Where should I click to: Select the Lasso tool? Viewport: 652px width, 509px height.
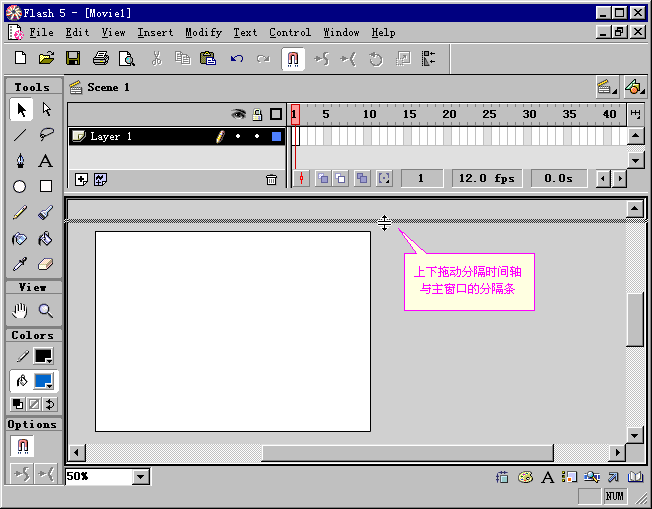coord(46,135)
